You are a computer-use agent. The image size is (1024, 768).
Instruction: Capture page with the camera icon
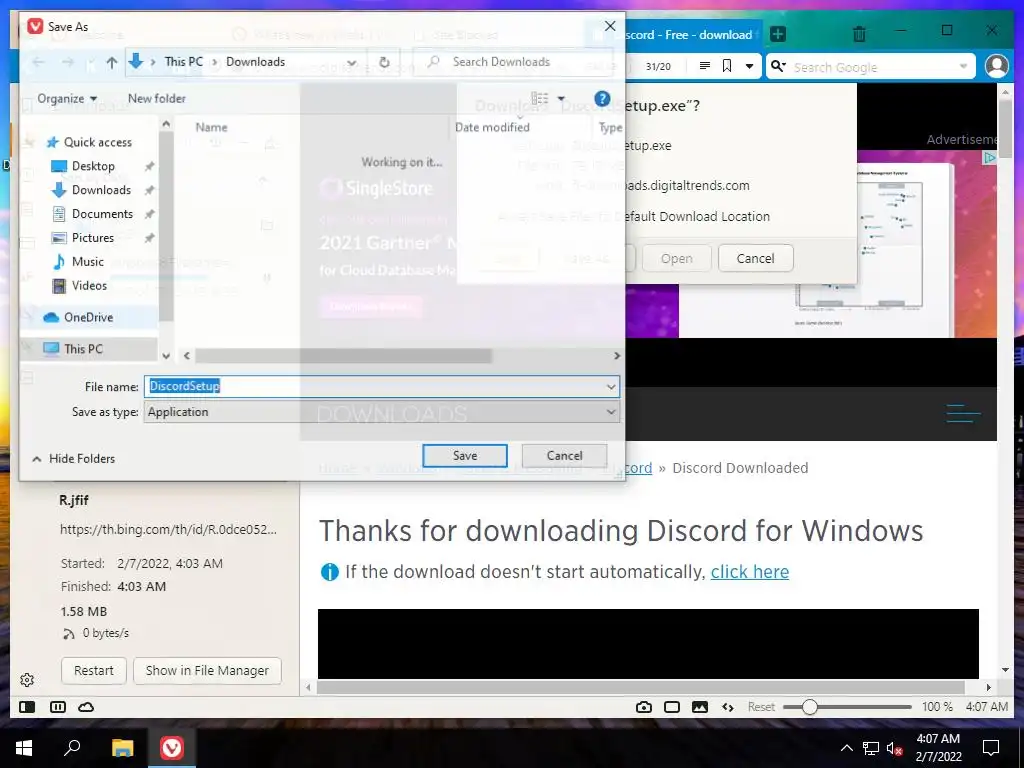(x=644, y=707)
